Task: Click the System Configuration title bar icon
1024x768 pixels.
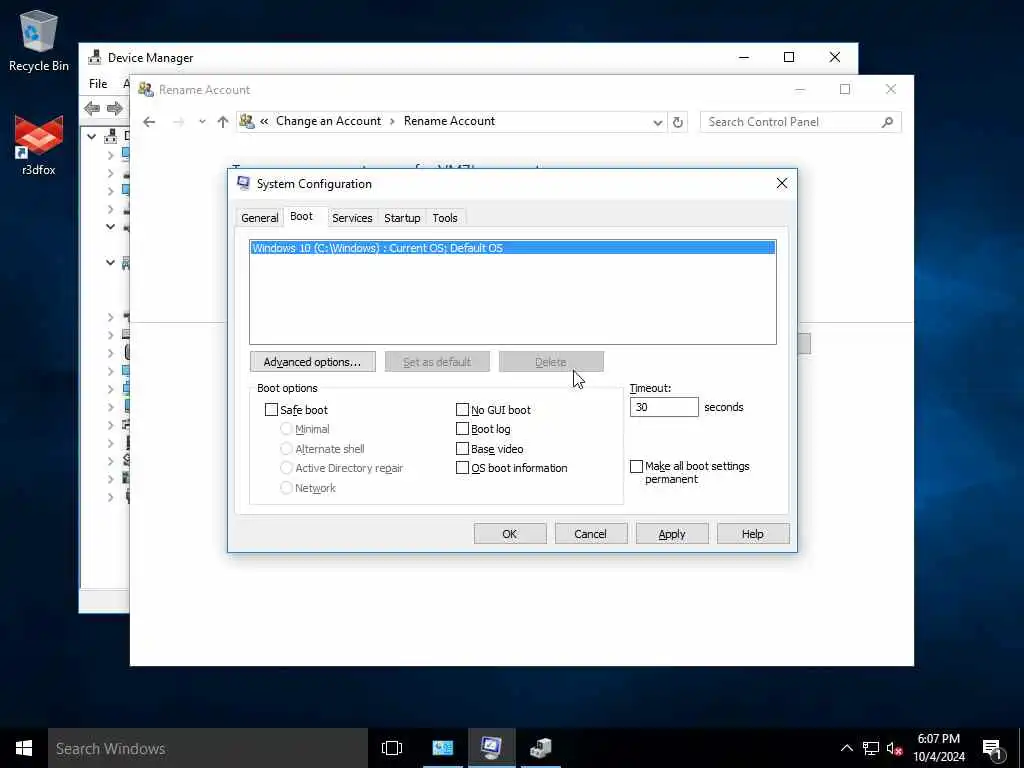Action: pos(244,184)
